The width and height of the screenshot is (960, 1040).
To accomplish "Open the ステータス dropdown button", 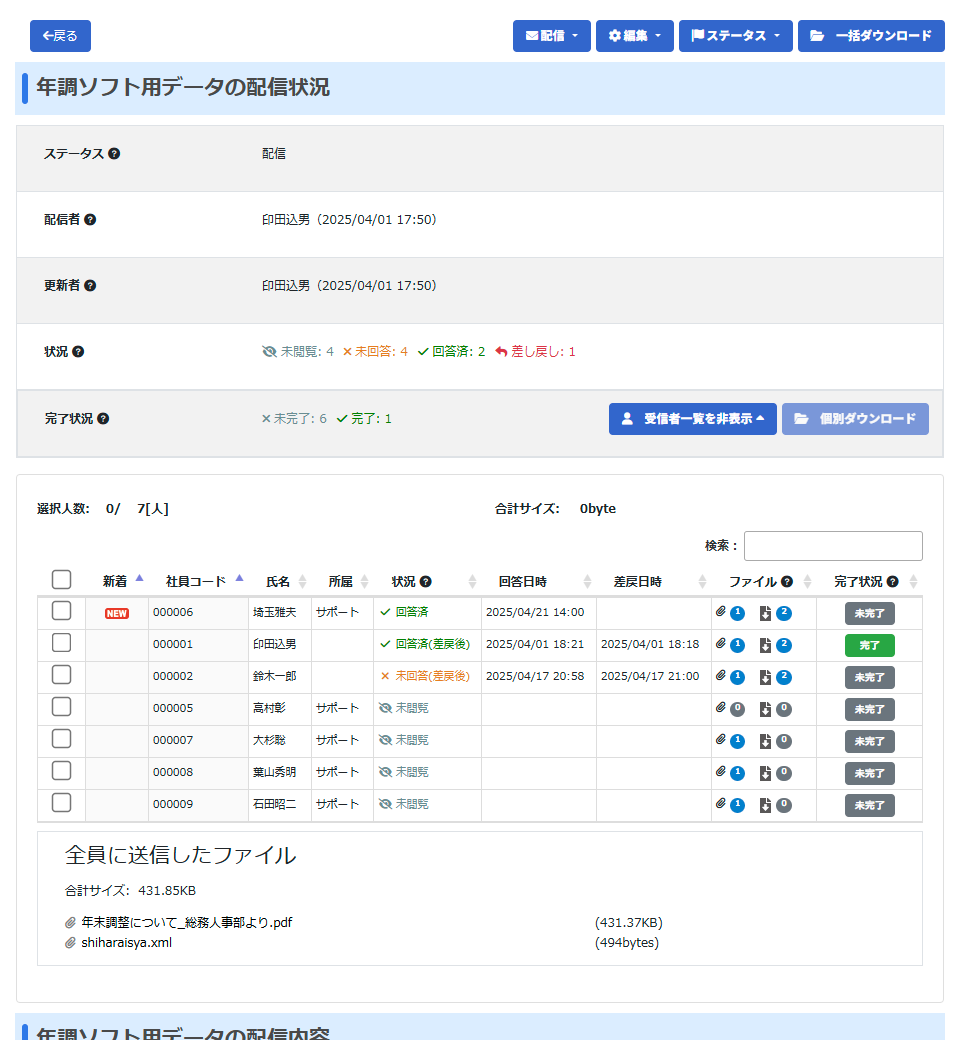I will pyautogui.click(x=735, y=36).
